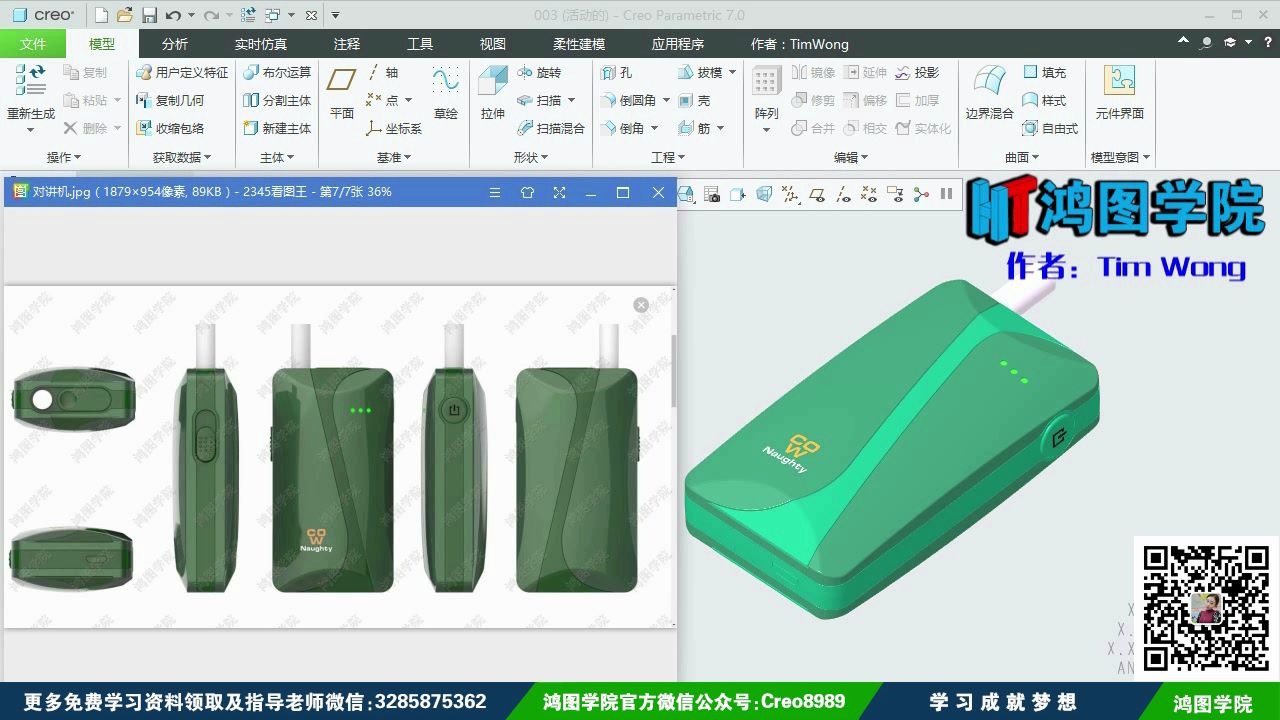Image resolution: width=1280 pixels, height=720 pixels.
Task: Expand the 模型意图 (Model Intent) group dropdown
Action: [x=1120, y=157]
